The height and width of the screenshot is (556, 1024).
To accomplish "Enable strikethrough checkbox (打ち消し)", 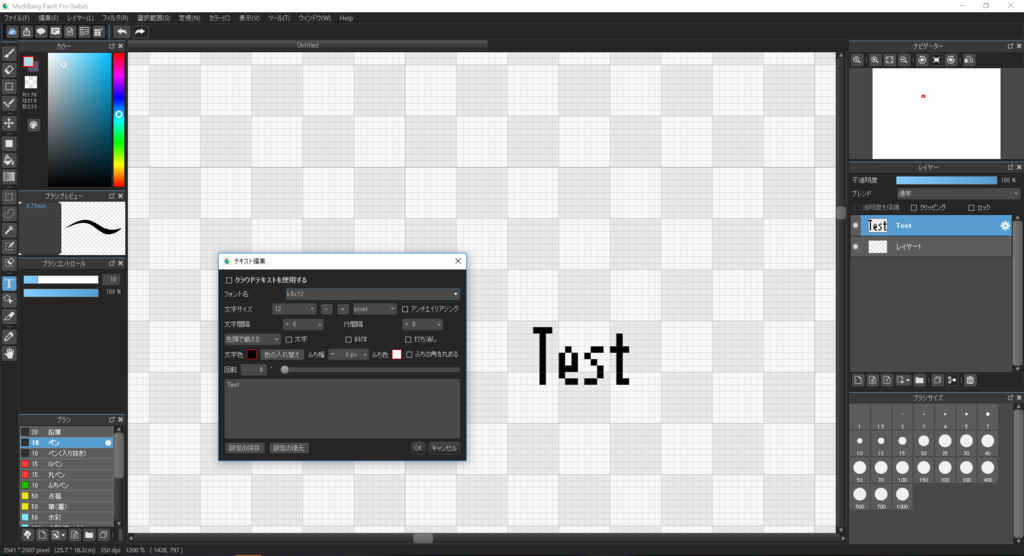I will point(408,340).
